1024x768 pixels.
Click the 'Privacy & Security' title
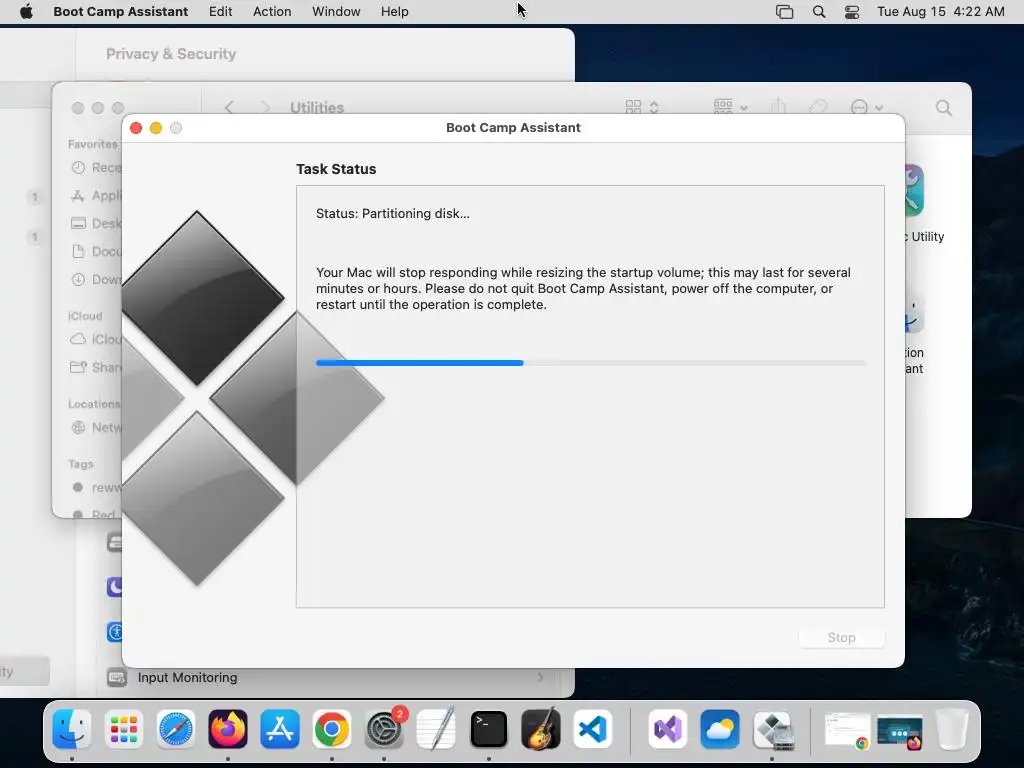(171, 54)
